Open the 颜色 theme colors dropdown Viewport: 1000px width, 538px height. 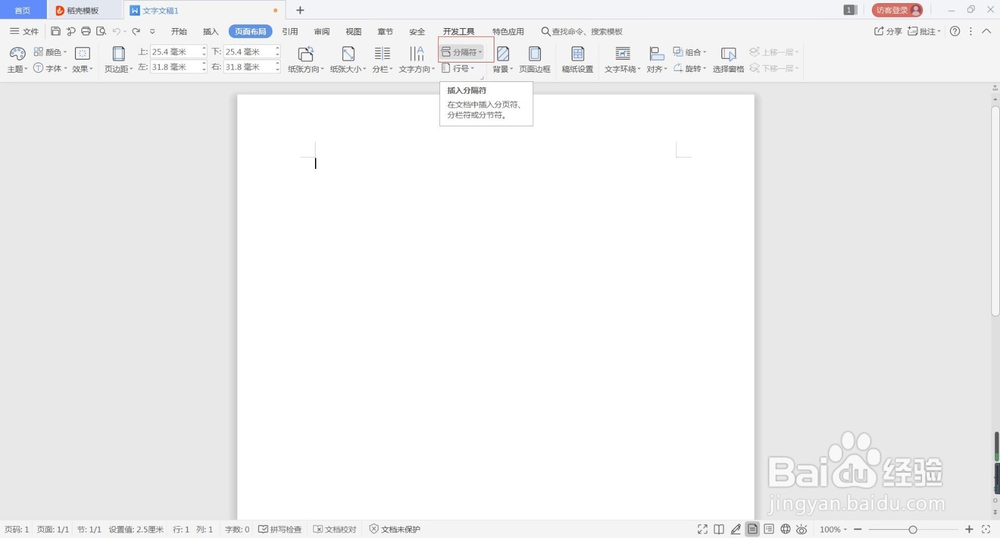tap(50, 52)
